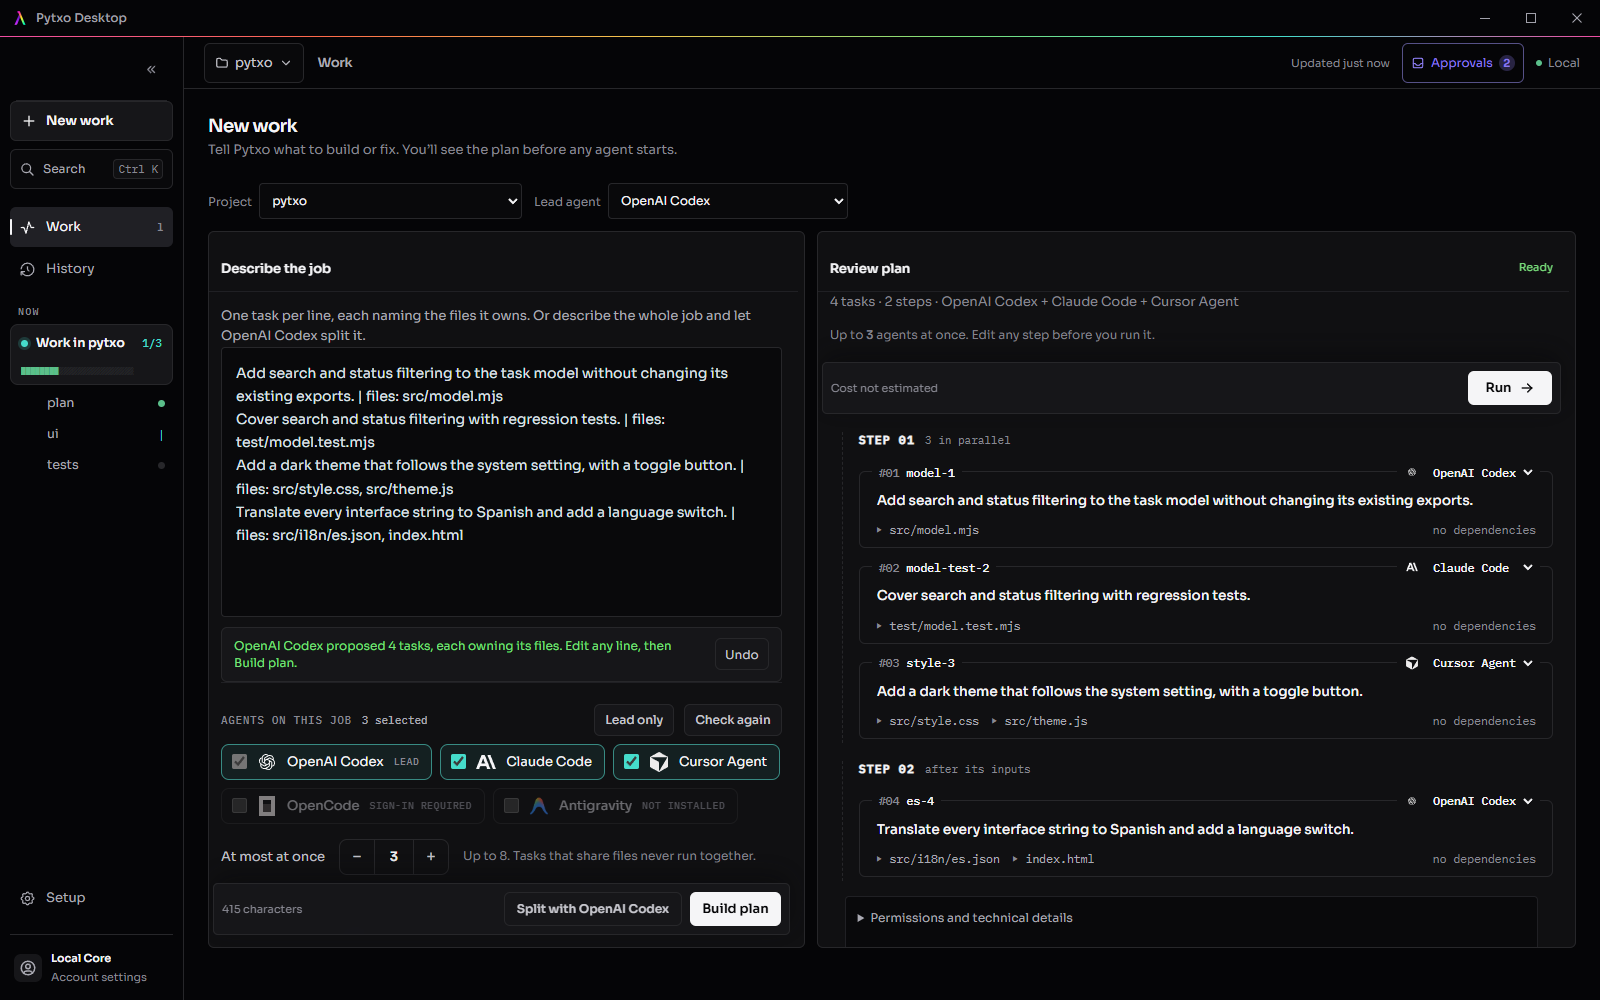Image resolution: width=1600 pixels, height=1000 pixels.
Task: Click the green status dot beside Work in pytxo
Action: pyautogui.click(x=25, y=343)
